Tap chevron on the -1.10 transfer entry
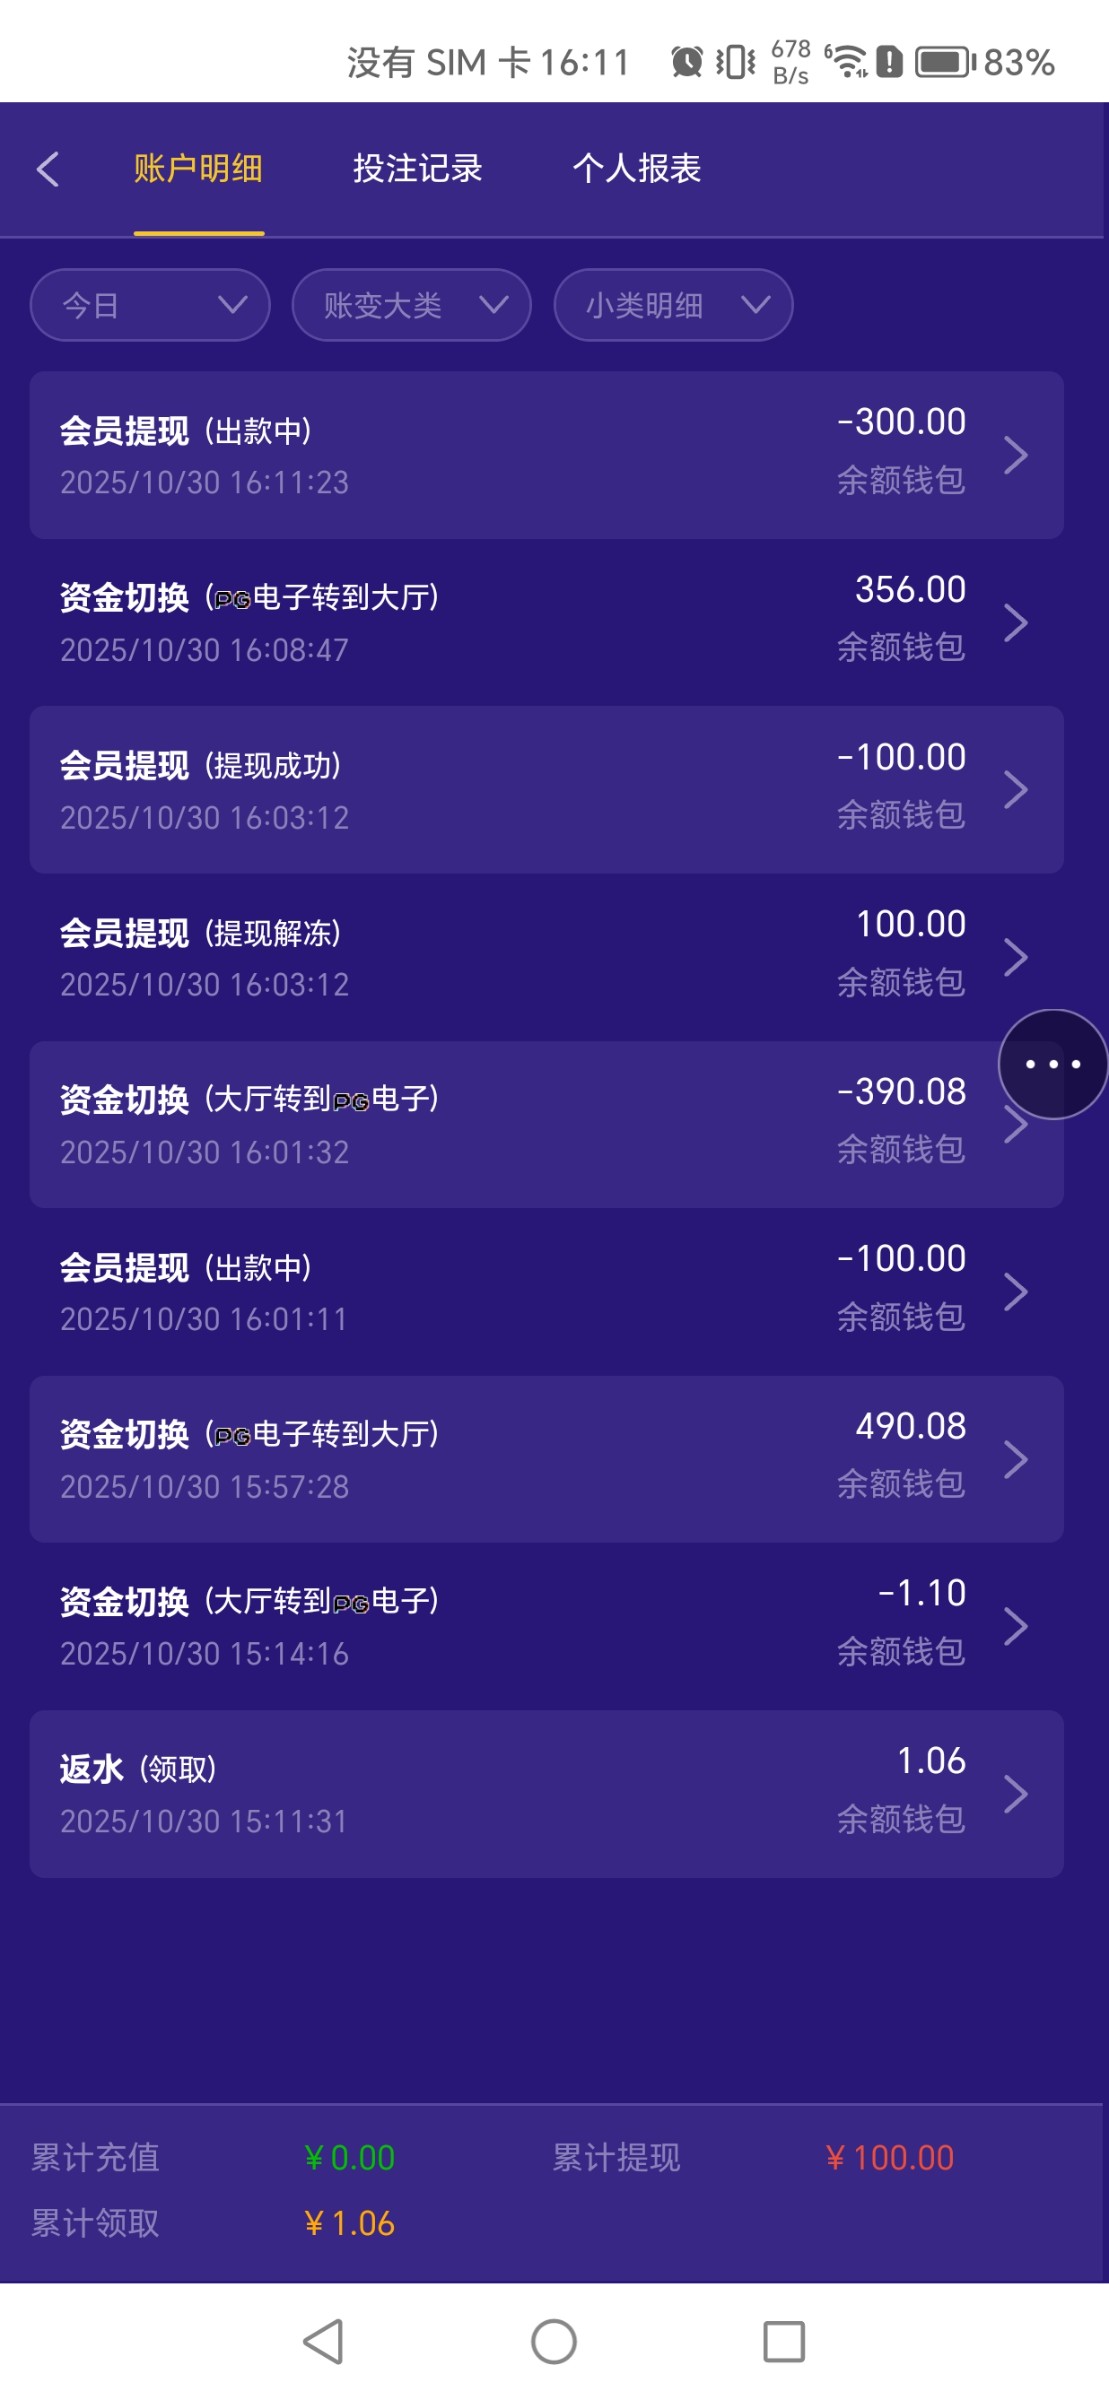The height and width of the screenshot is (2400, 1109). [1016, 1627]
